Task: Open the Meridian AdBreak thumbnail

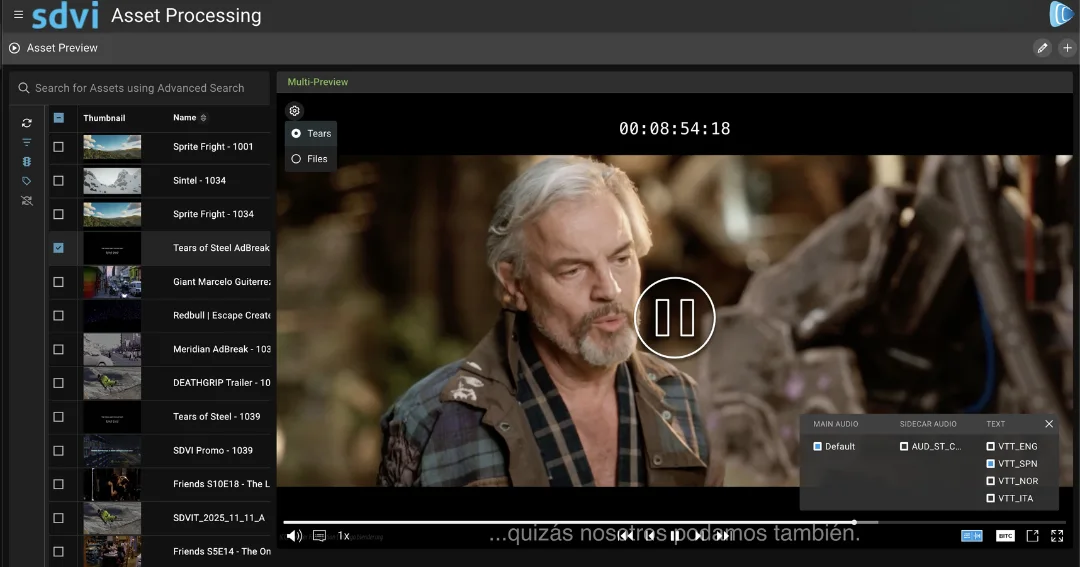Action: pos(112,349)
